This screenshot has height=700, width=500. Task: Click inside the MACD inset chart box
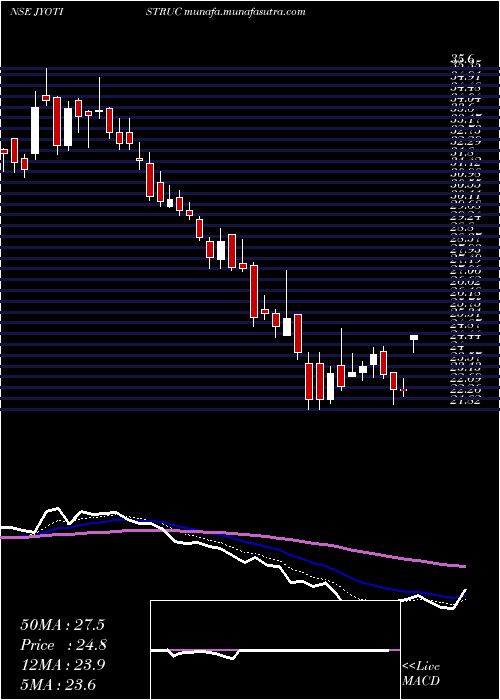point(275,650)
